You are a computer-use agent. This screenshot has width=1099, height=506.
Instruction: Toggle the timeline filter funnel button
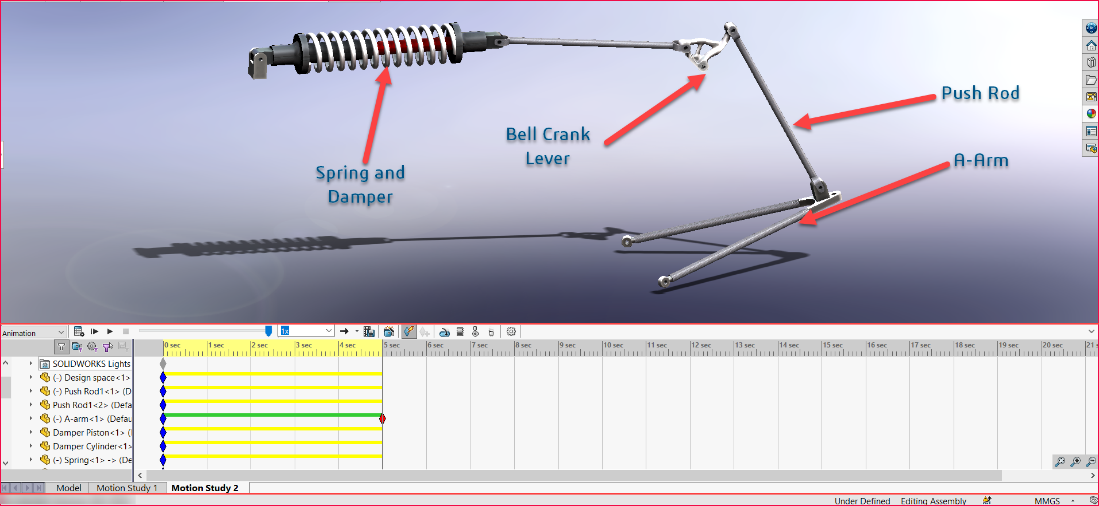[x=61, y=346]
